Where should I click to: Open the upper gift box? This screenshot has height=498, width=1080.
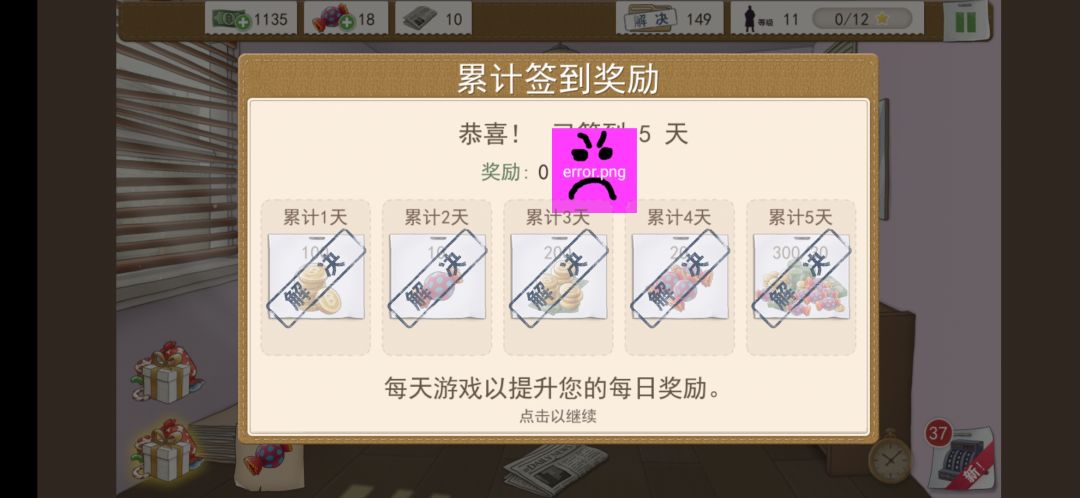tap(166, 373)
